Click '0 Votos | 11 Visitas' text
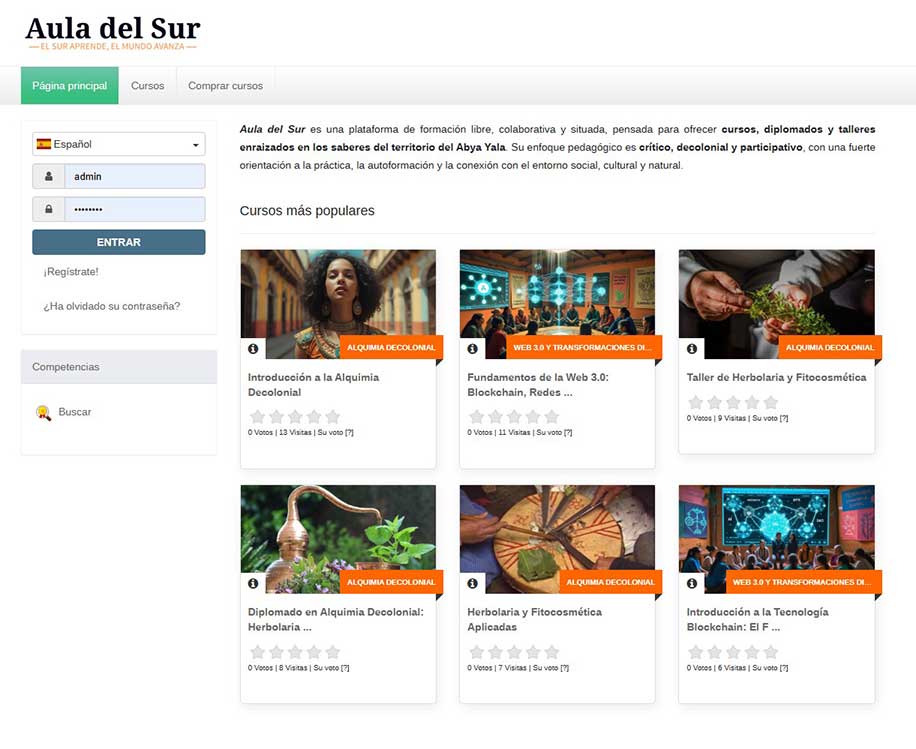The image size is (916, 749). [x=498, y=432]
